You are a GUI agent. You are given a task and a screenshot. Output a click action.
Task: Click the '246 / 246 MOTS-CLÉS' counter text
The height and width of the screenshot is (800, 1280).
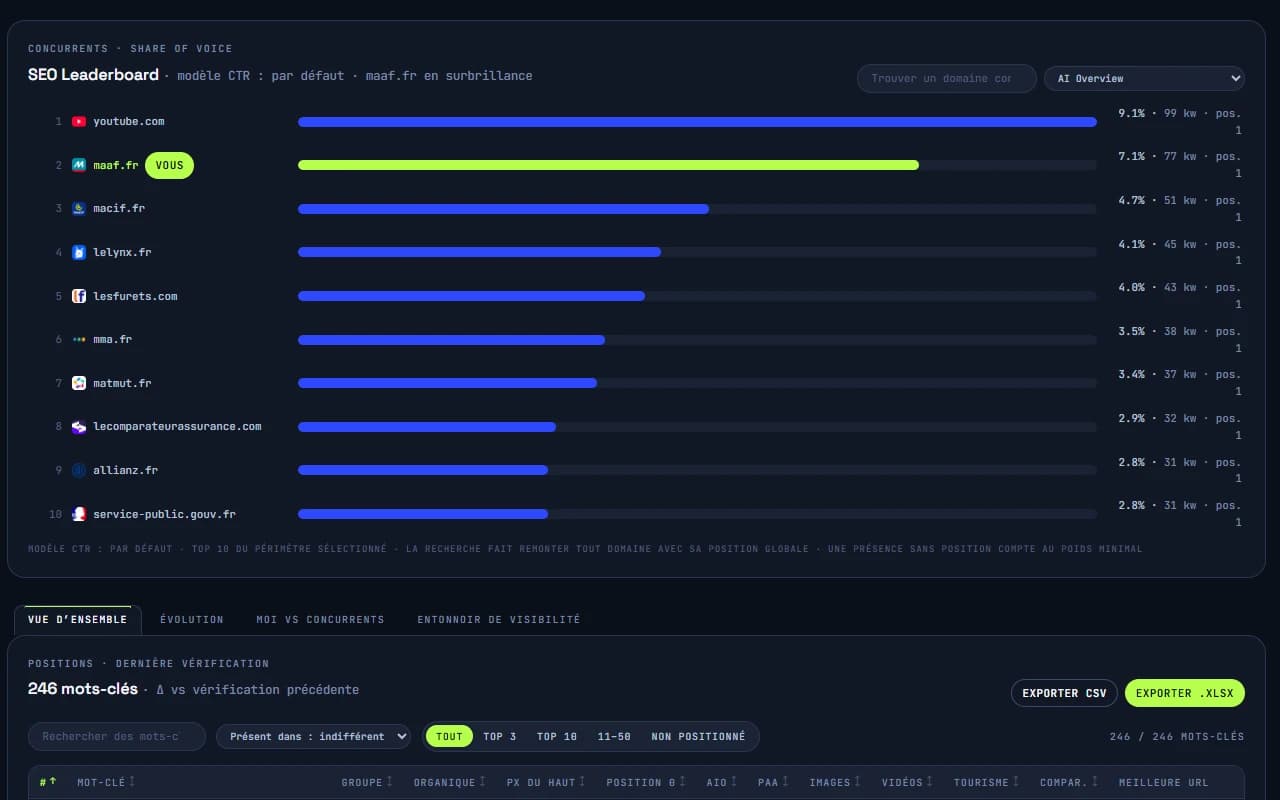1177,736
